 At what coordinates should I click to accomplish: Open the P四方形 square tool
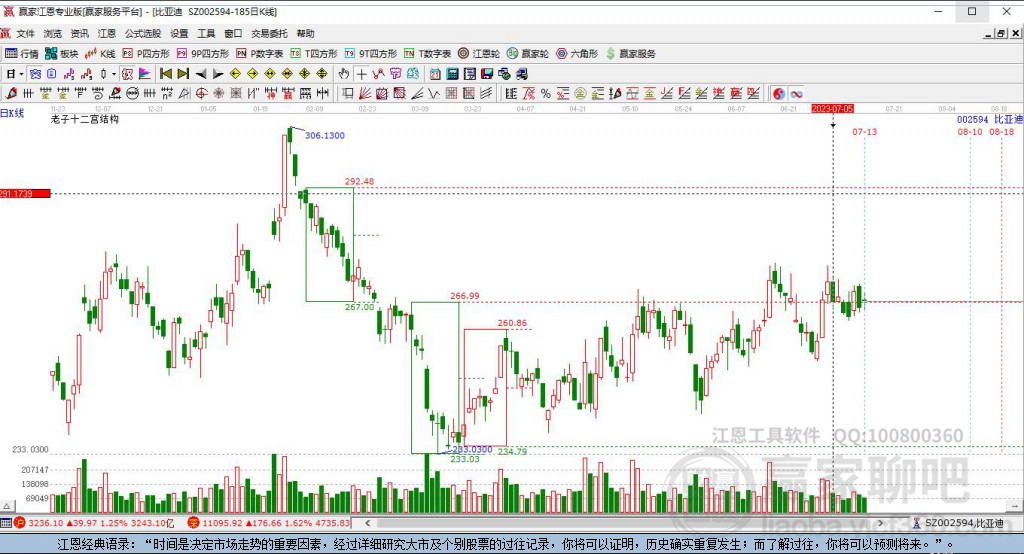click(146, 54)
